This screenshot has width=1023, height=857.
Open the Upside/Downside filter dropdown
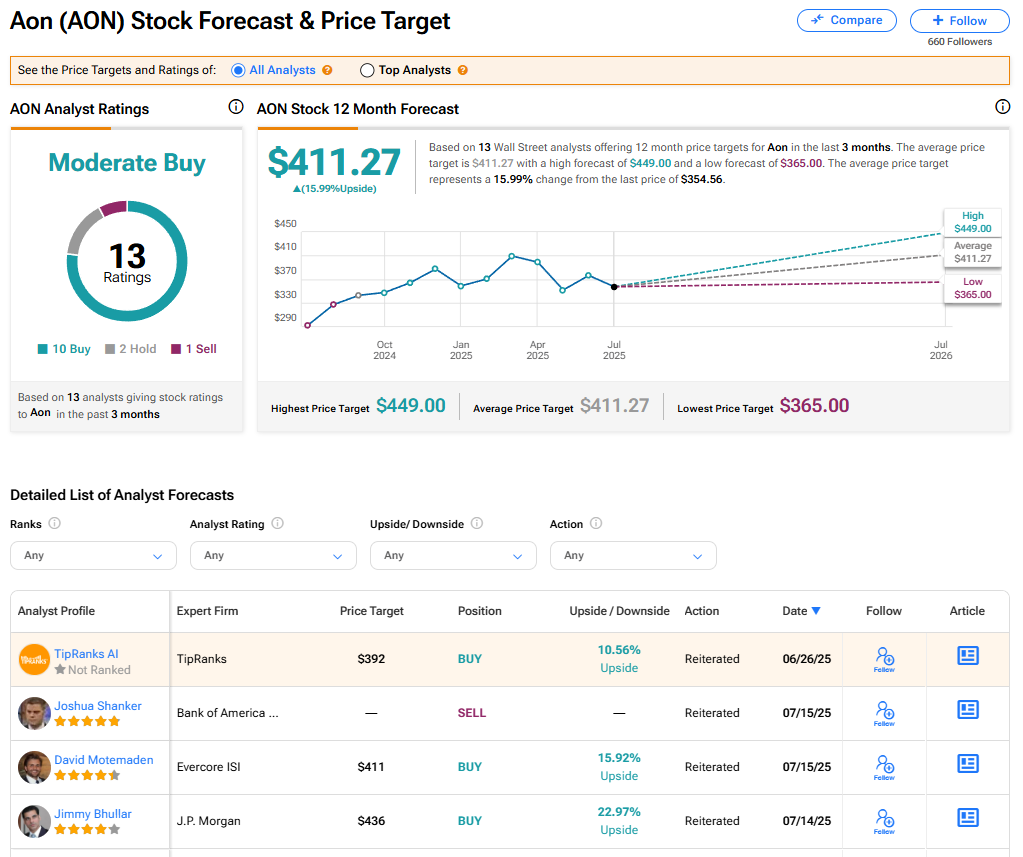(x=453, y=555)
